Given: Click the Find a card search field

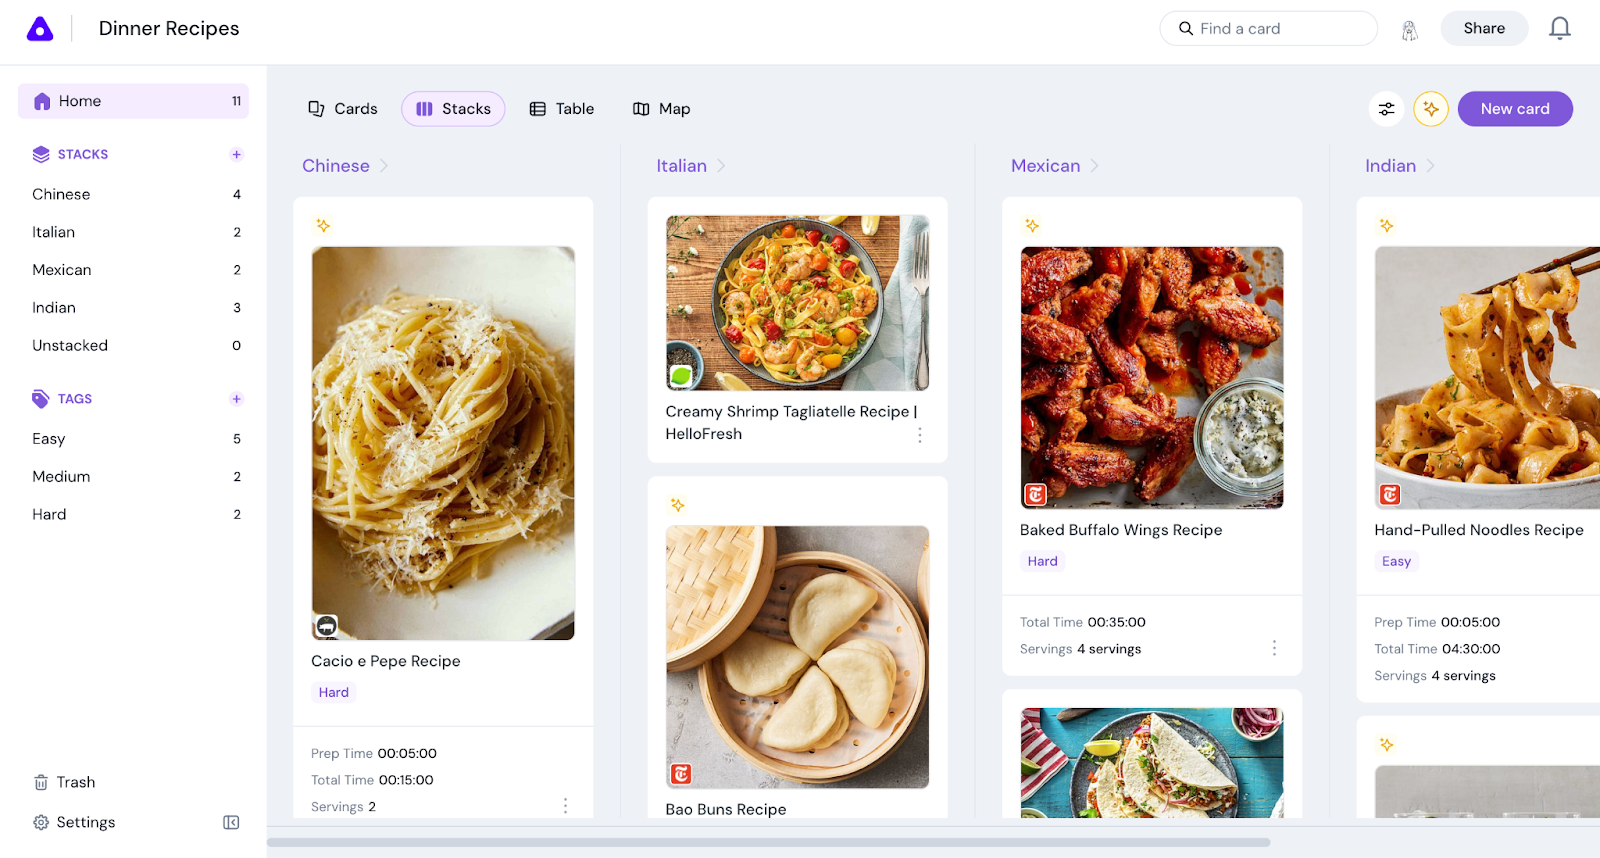Looking at the screenshot, I should 1268,29.
